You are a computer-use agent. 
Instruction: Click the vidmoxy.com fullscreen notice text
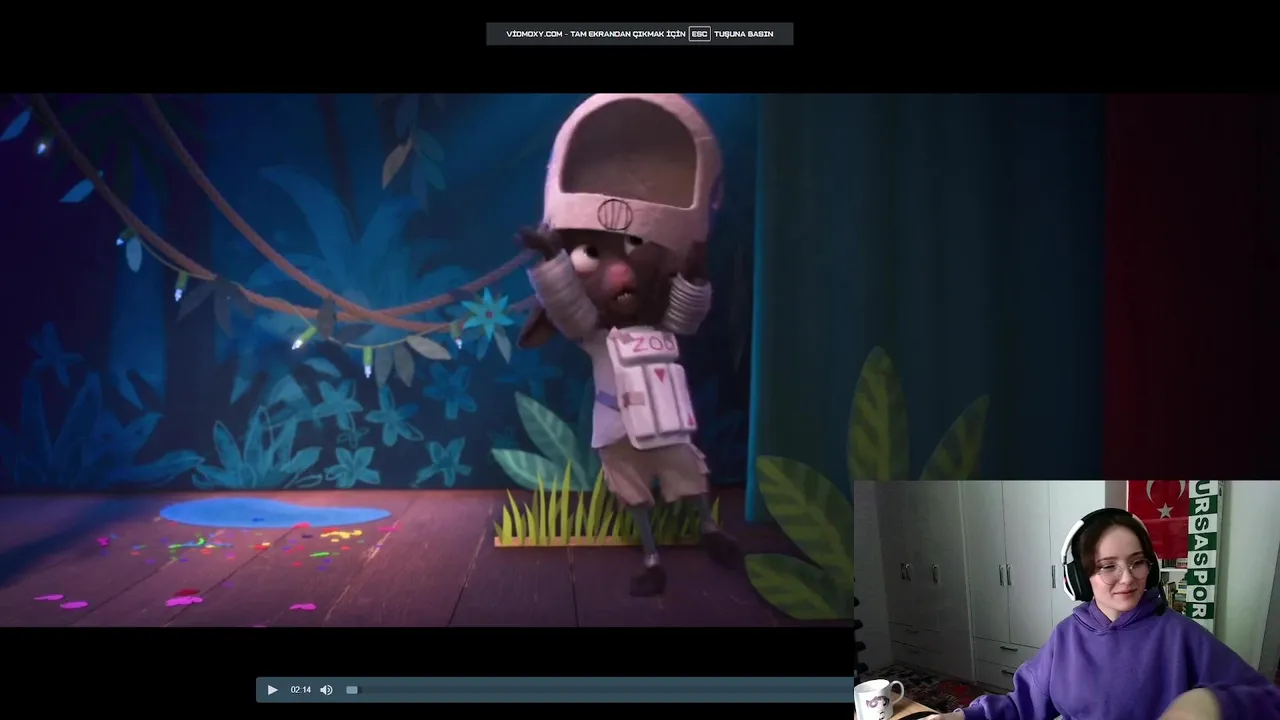tap(640, 34)
